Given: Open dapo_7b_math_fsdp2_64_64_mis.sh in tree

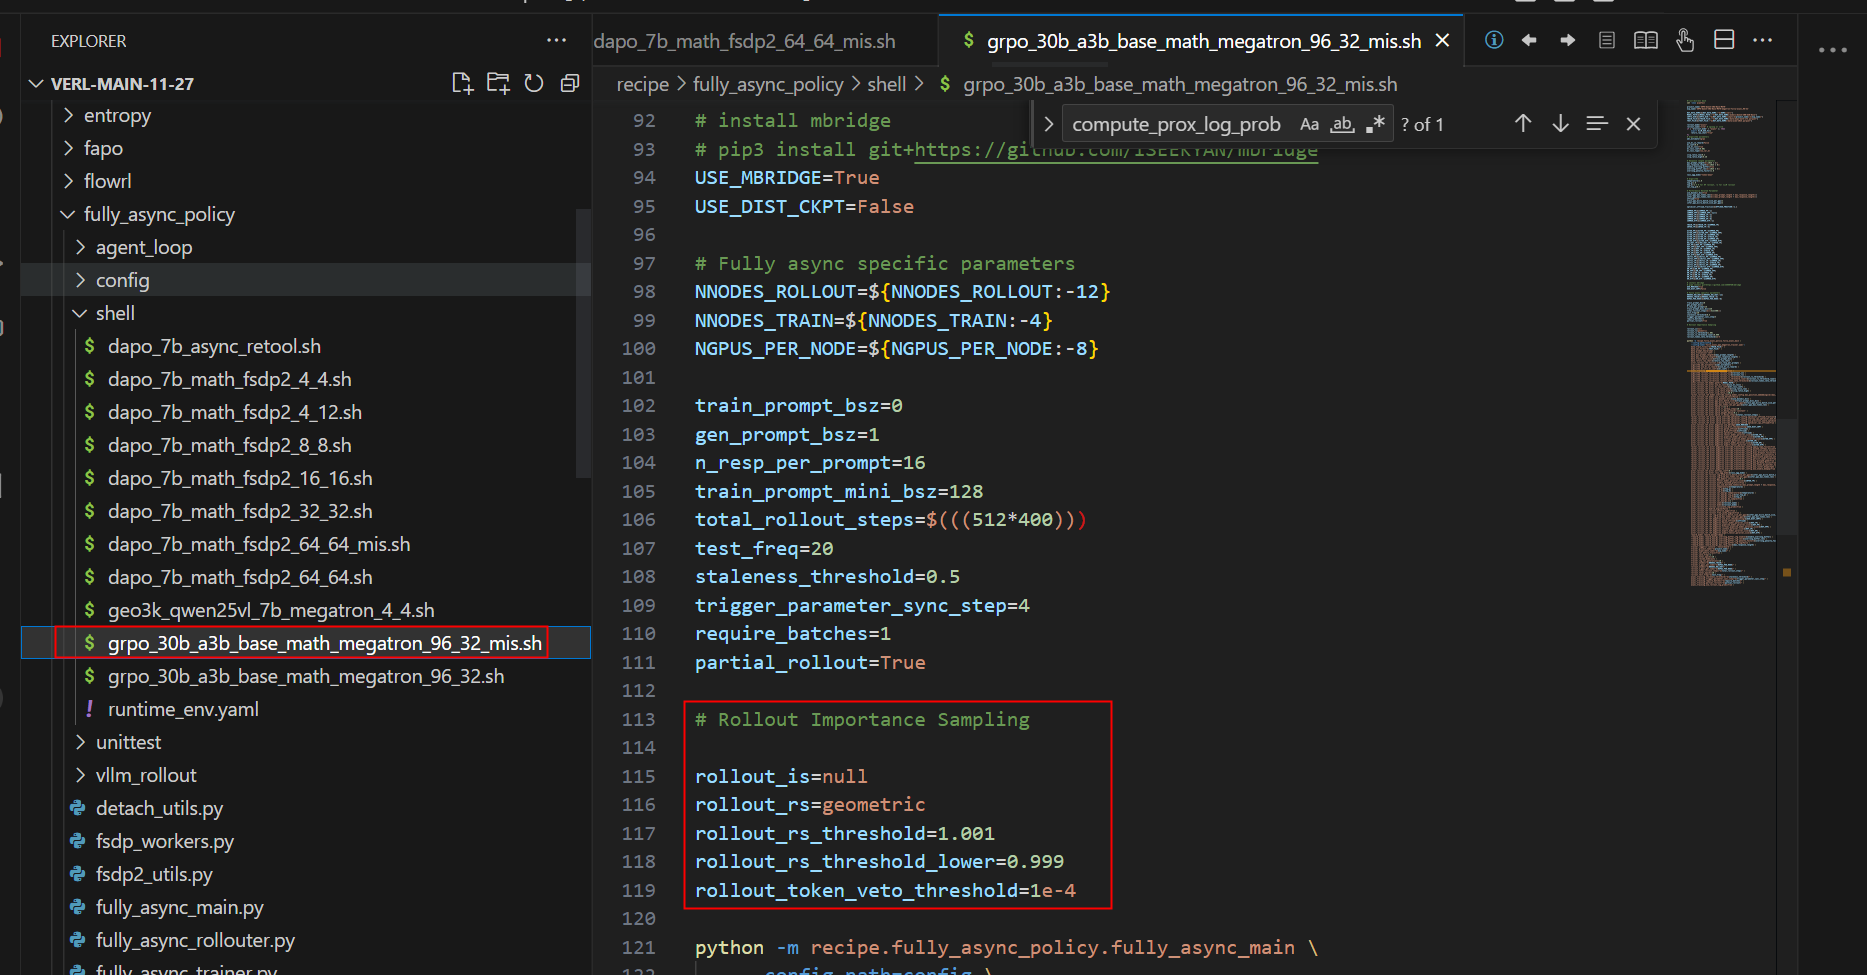Looking at the screenshot, I should coord(259,544).
